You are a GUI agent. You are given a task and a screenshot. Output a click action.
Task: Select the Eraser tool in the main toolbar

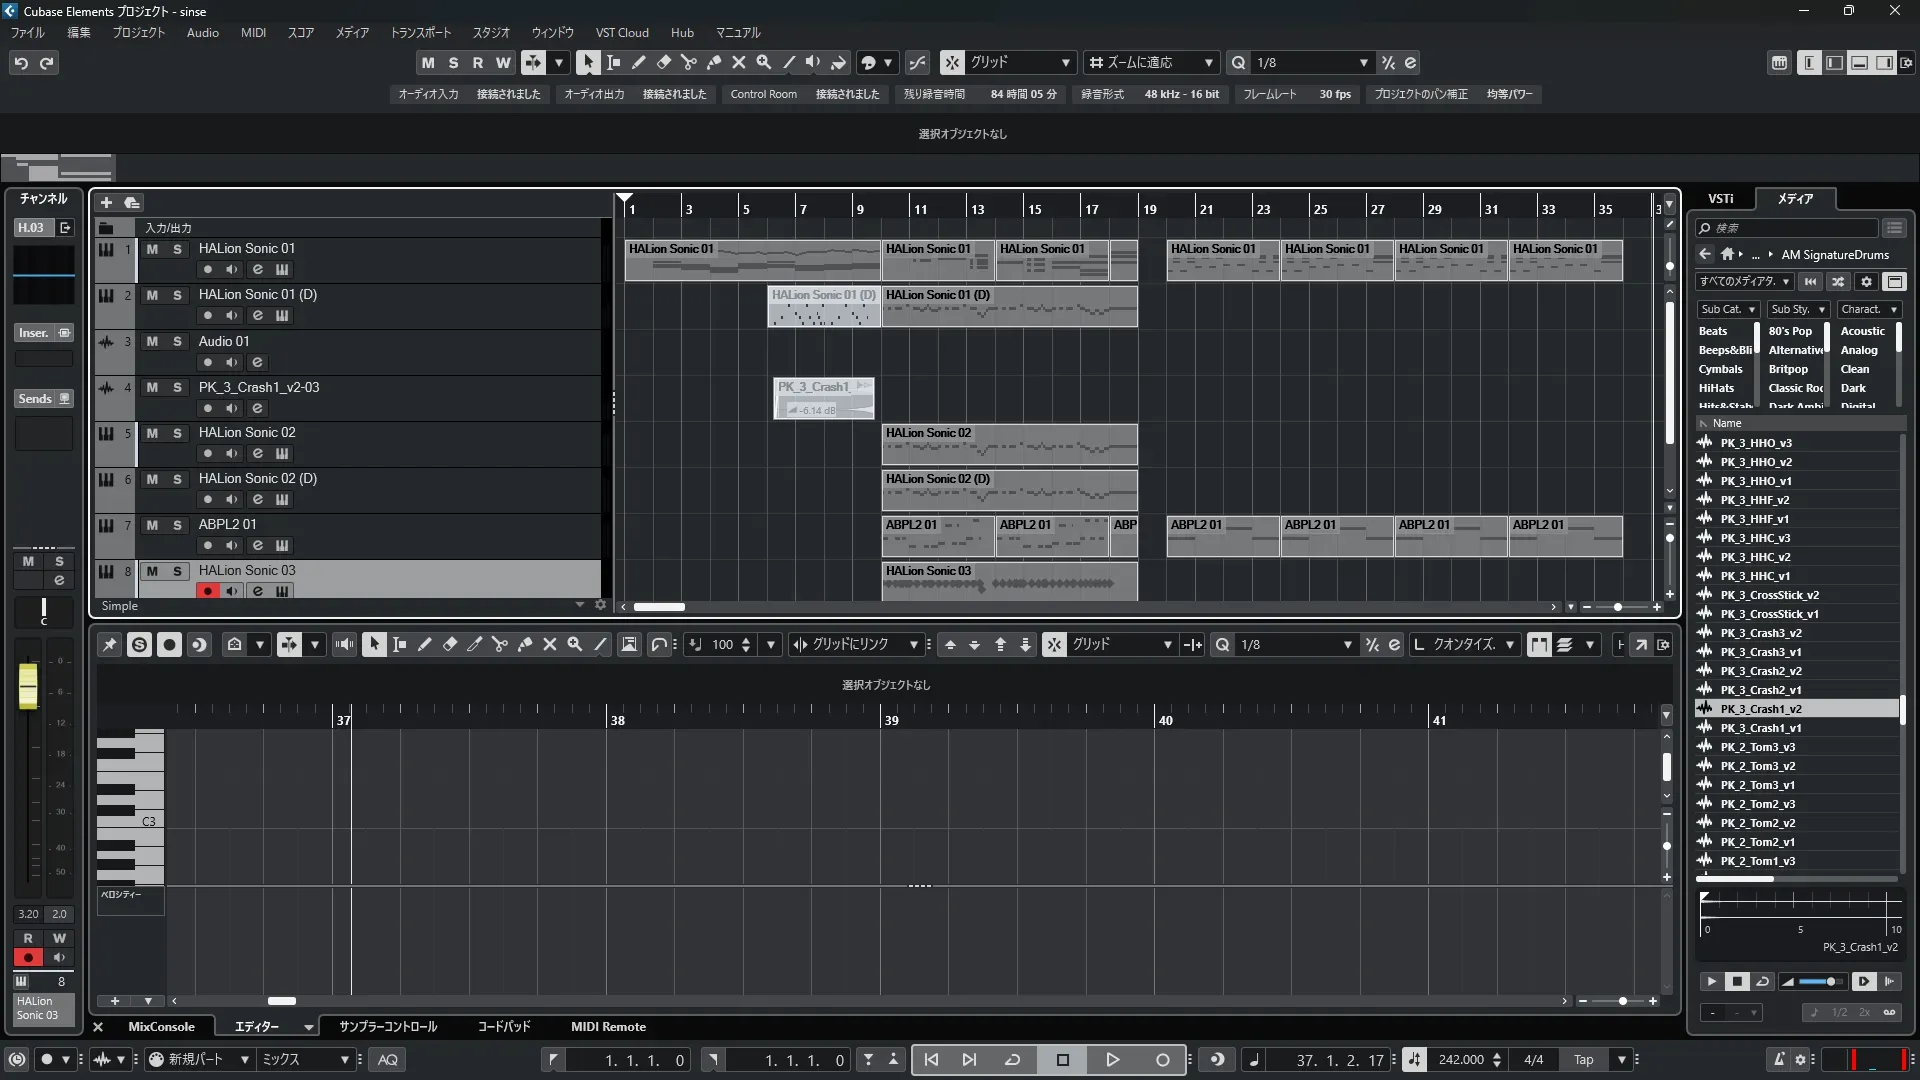point(663,62)
